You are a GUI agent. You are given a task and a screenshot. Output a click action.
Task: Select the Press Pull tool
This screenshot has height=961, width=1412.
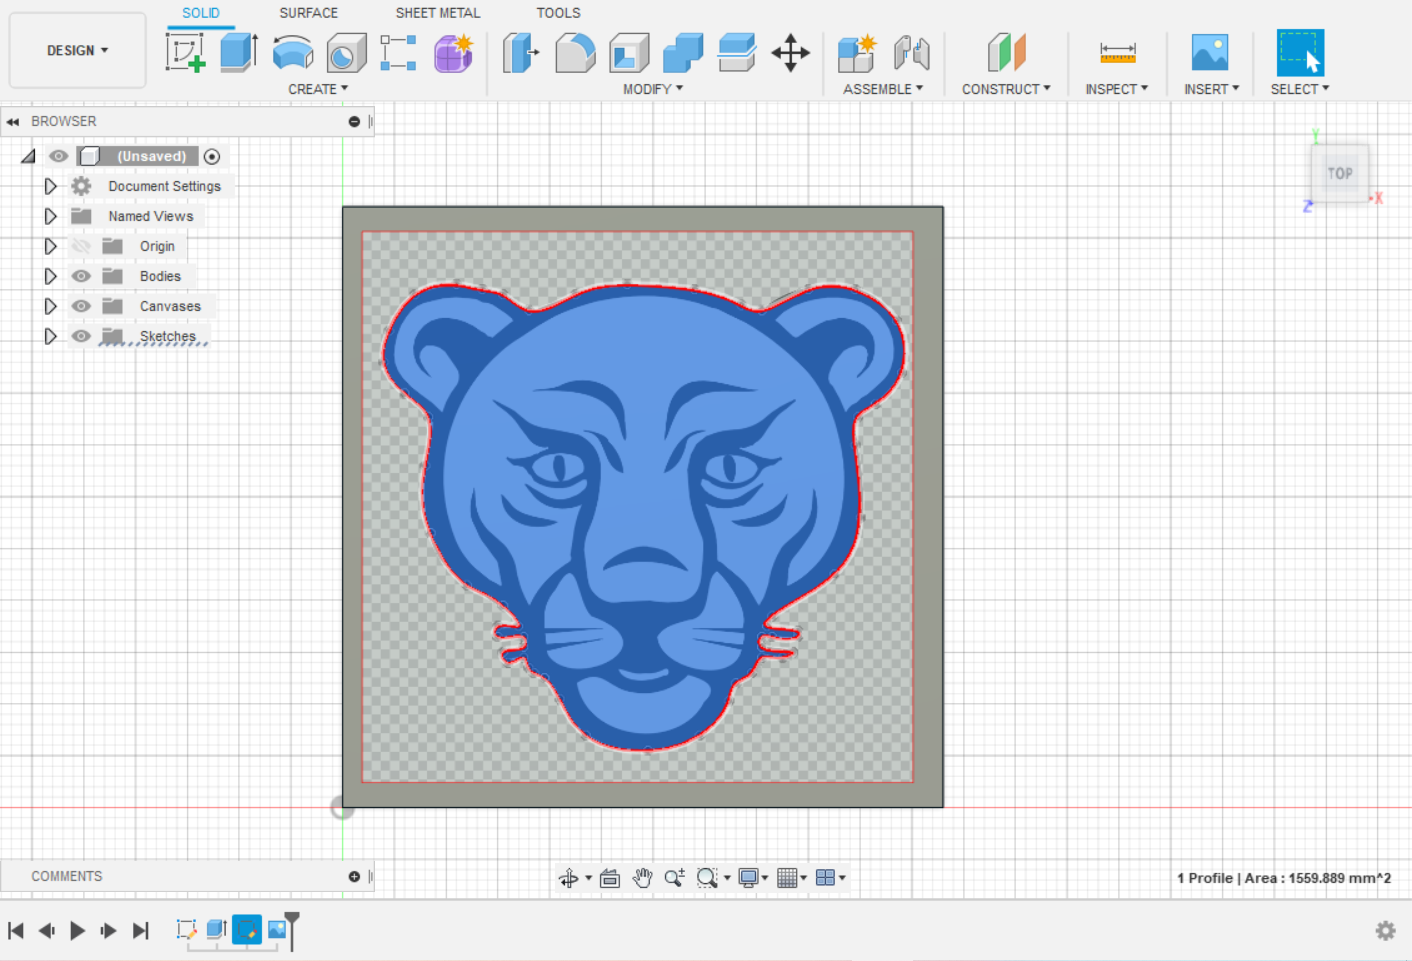(520, 53)
